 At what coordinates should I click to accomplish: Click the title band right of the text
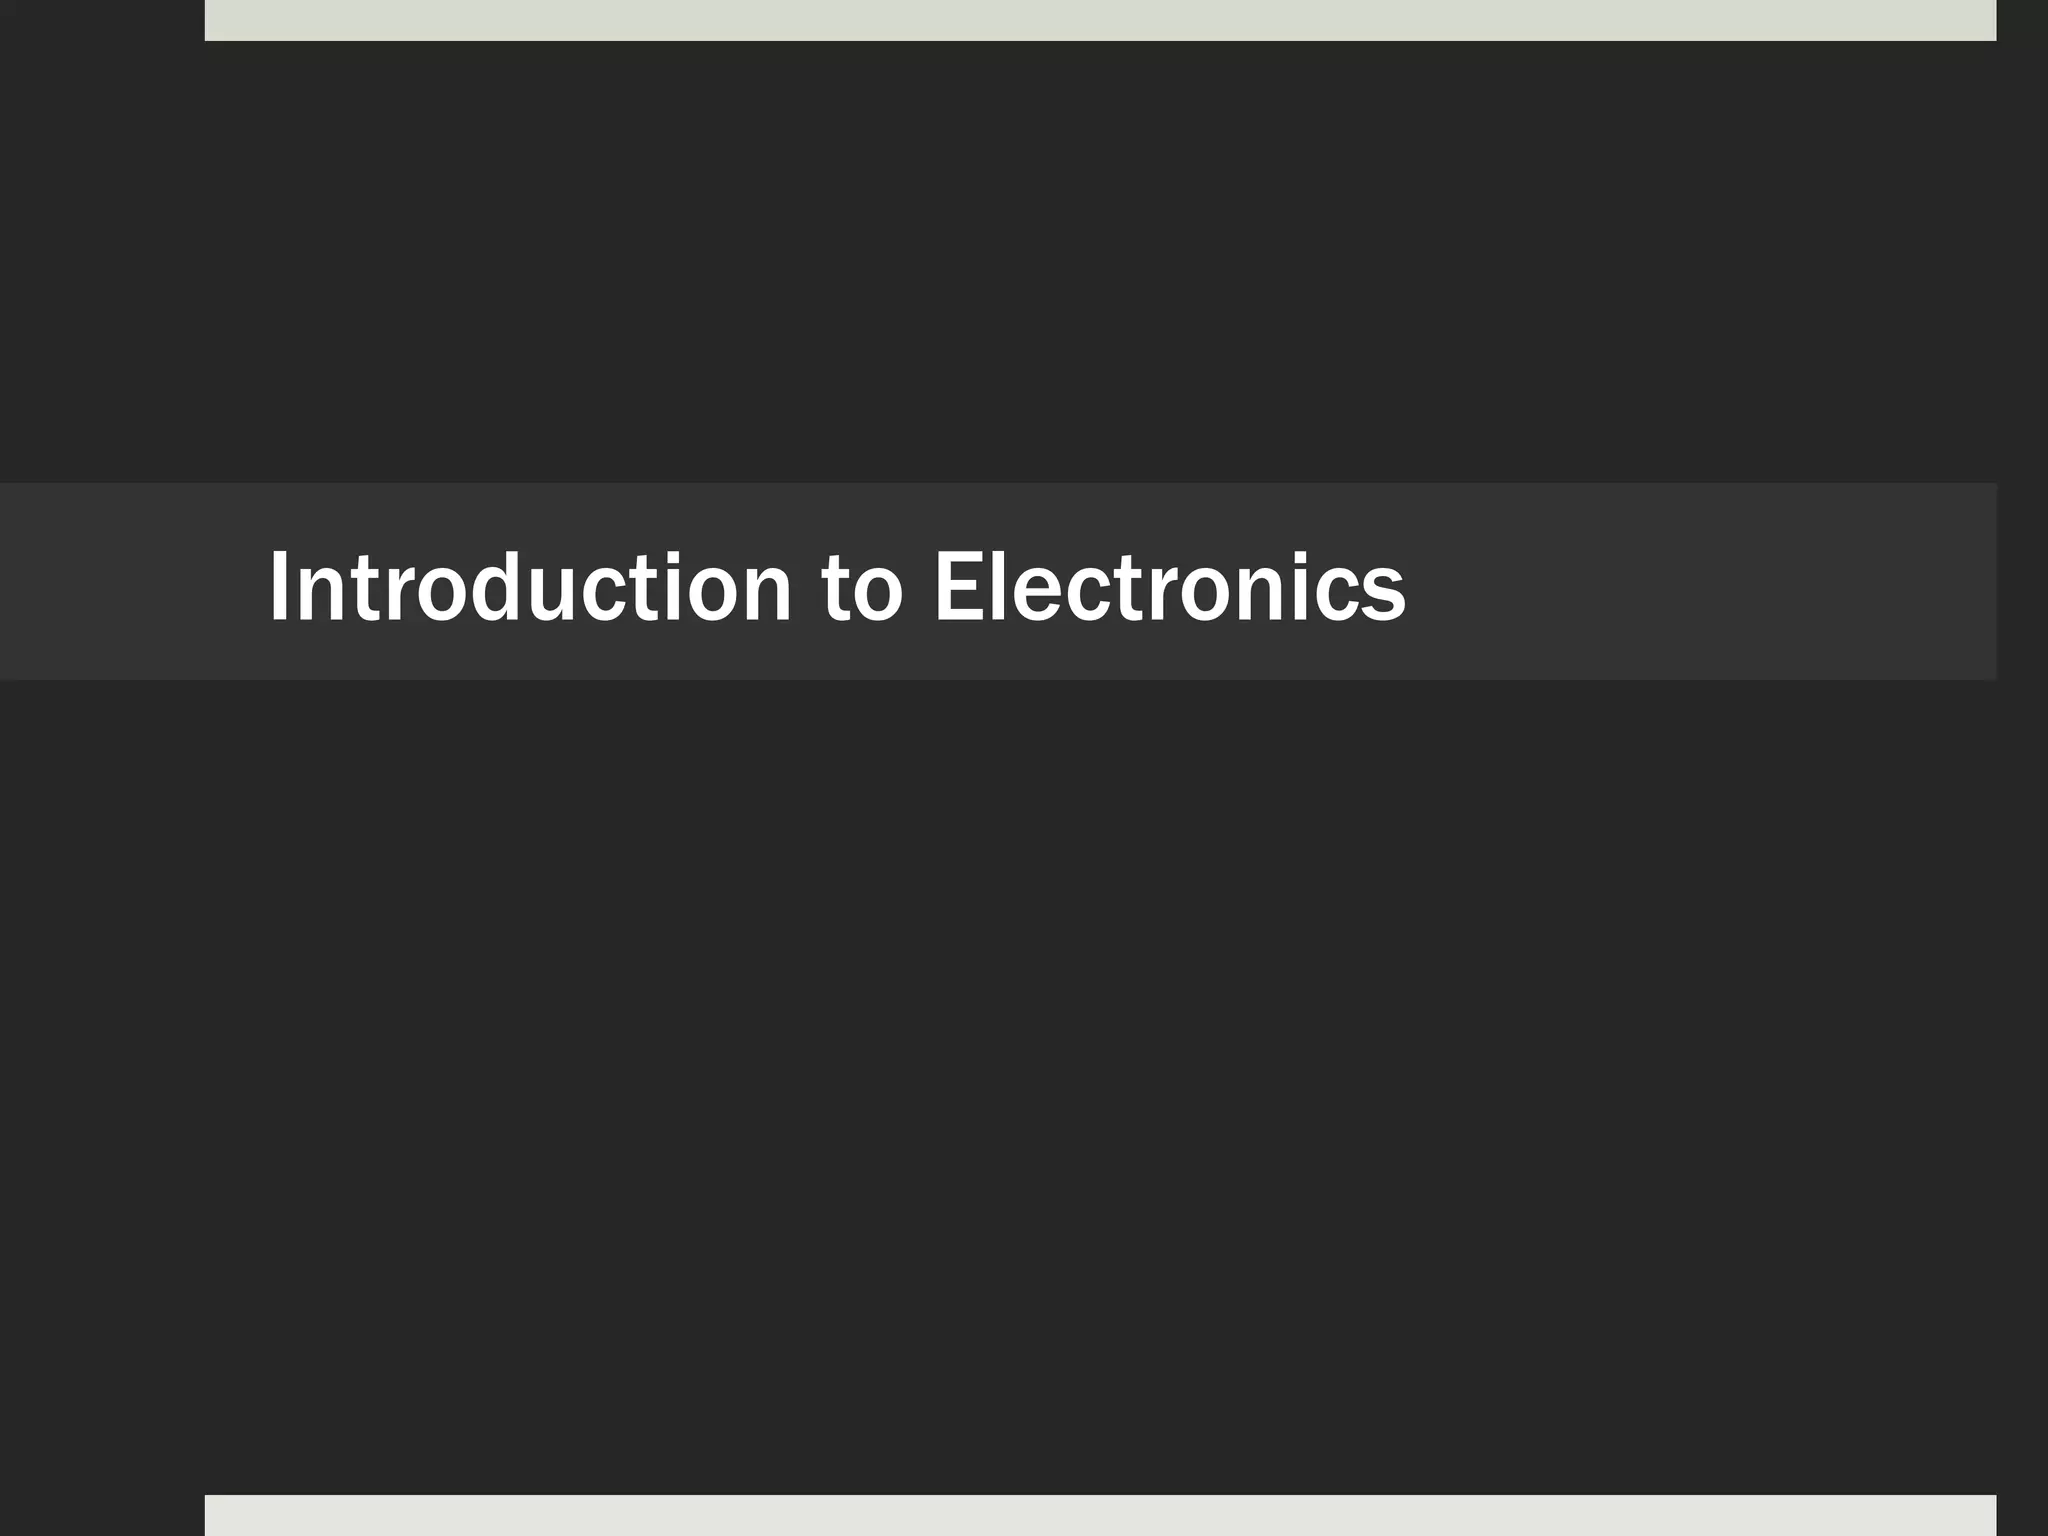pos(1700,582)
